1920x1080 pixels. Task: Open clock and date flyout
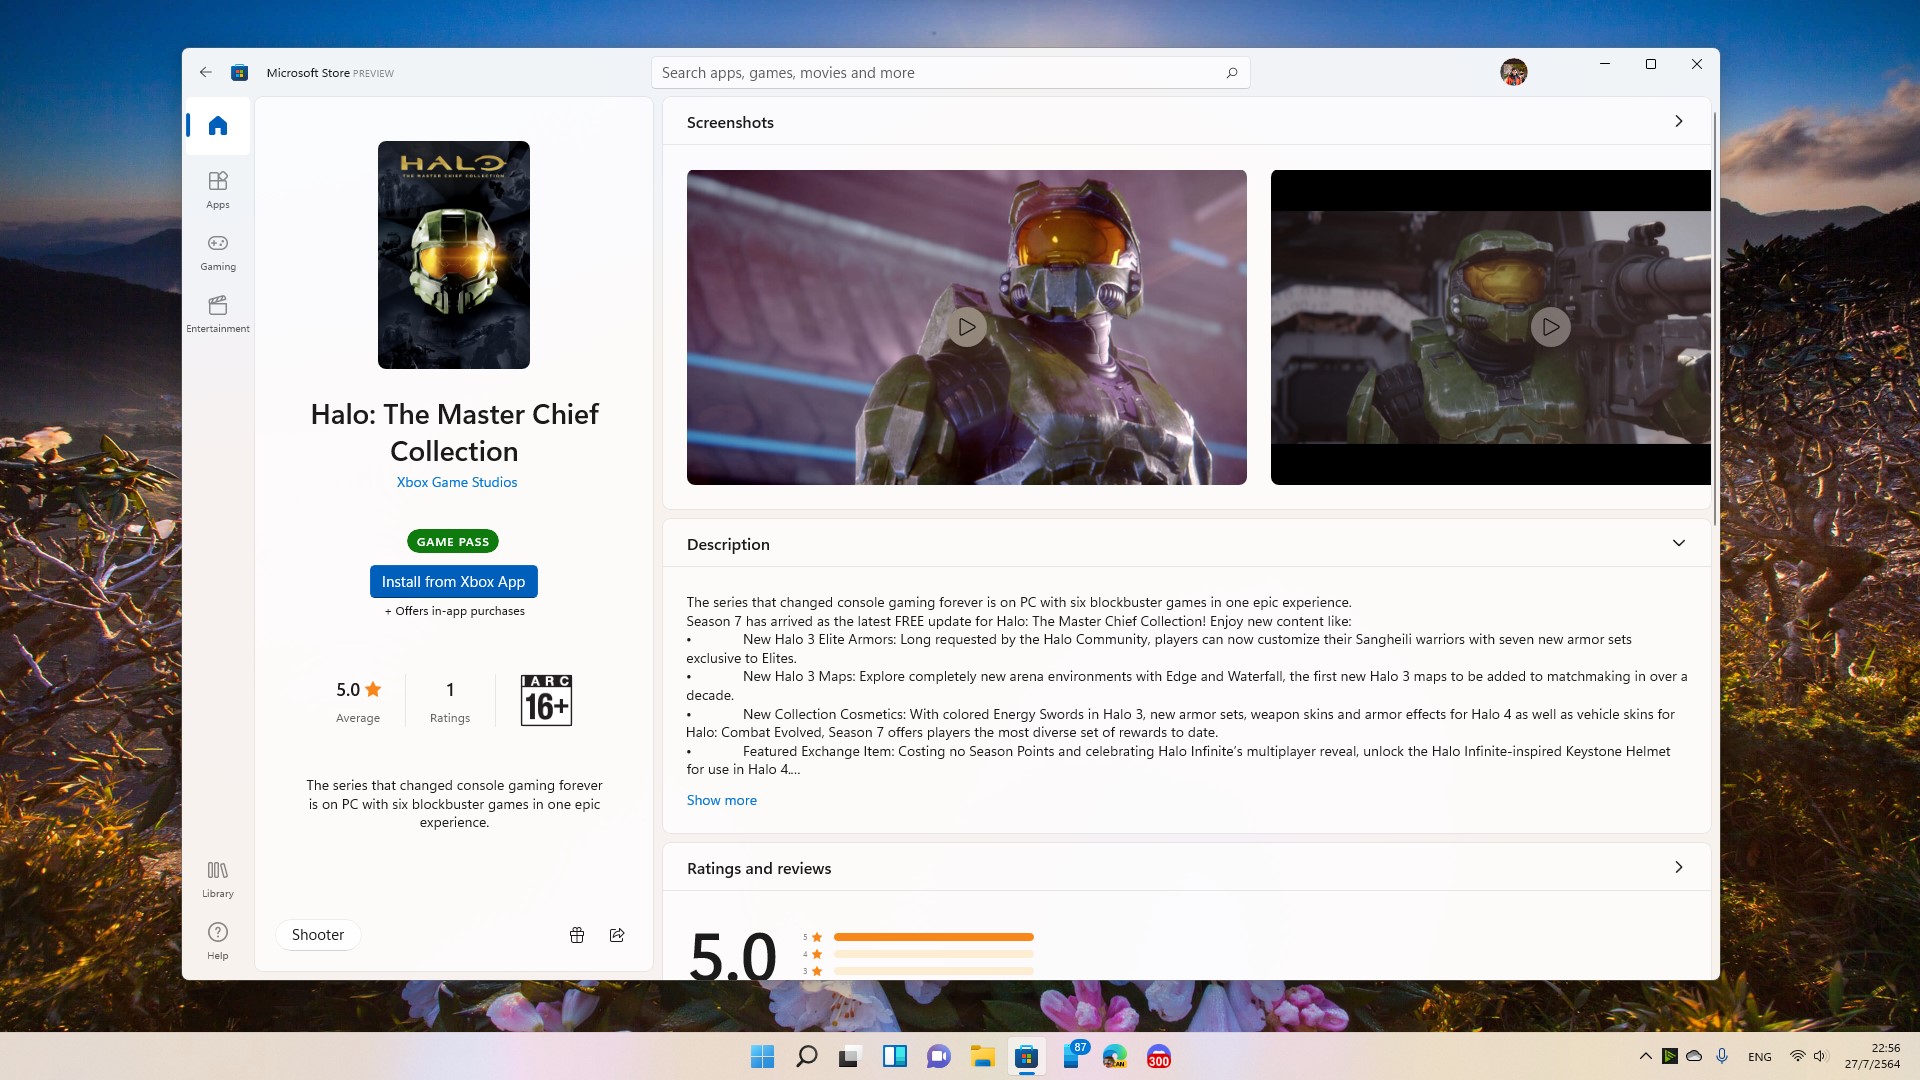1873,1056
